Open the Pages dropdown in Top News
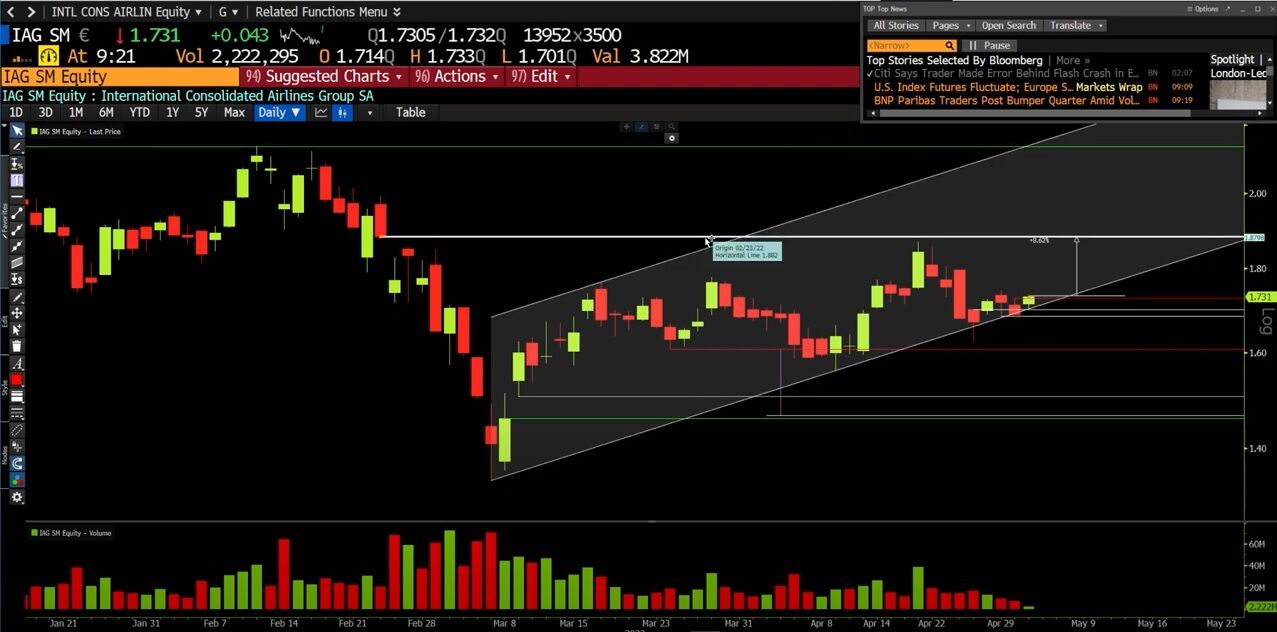This screenshot has height=632, width=1277. click(950, 26)
